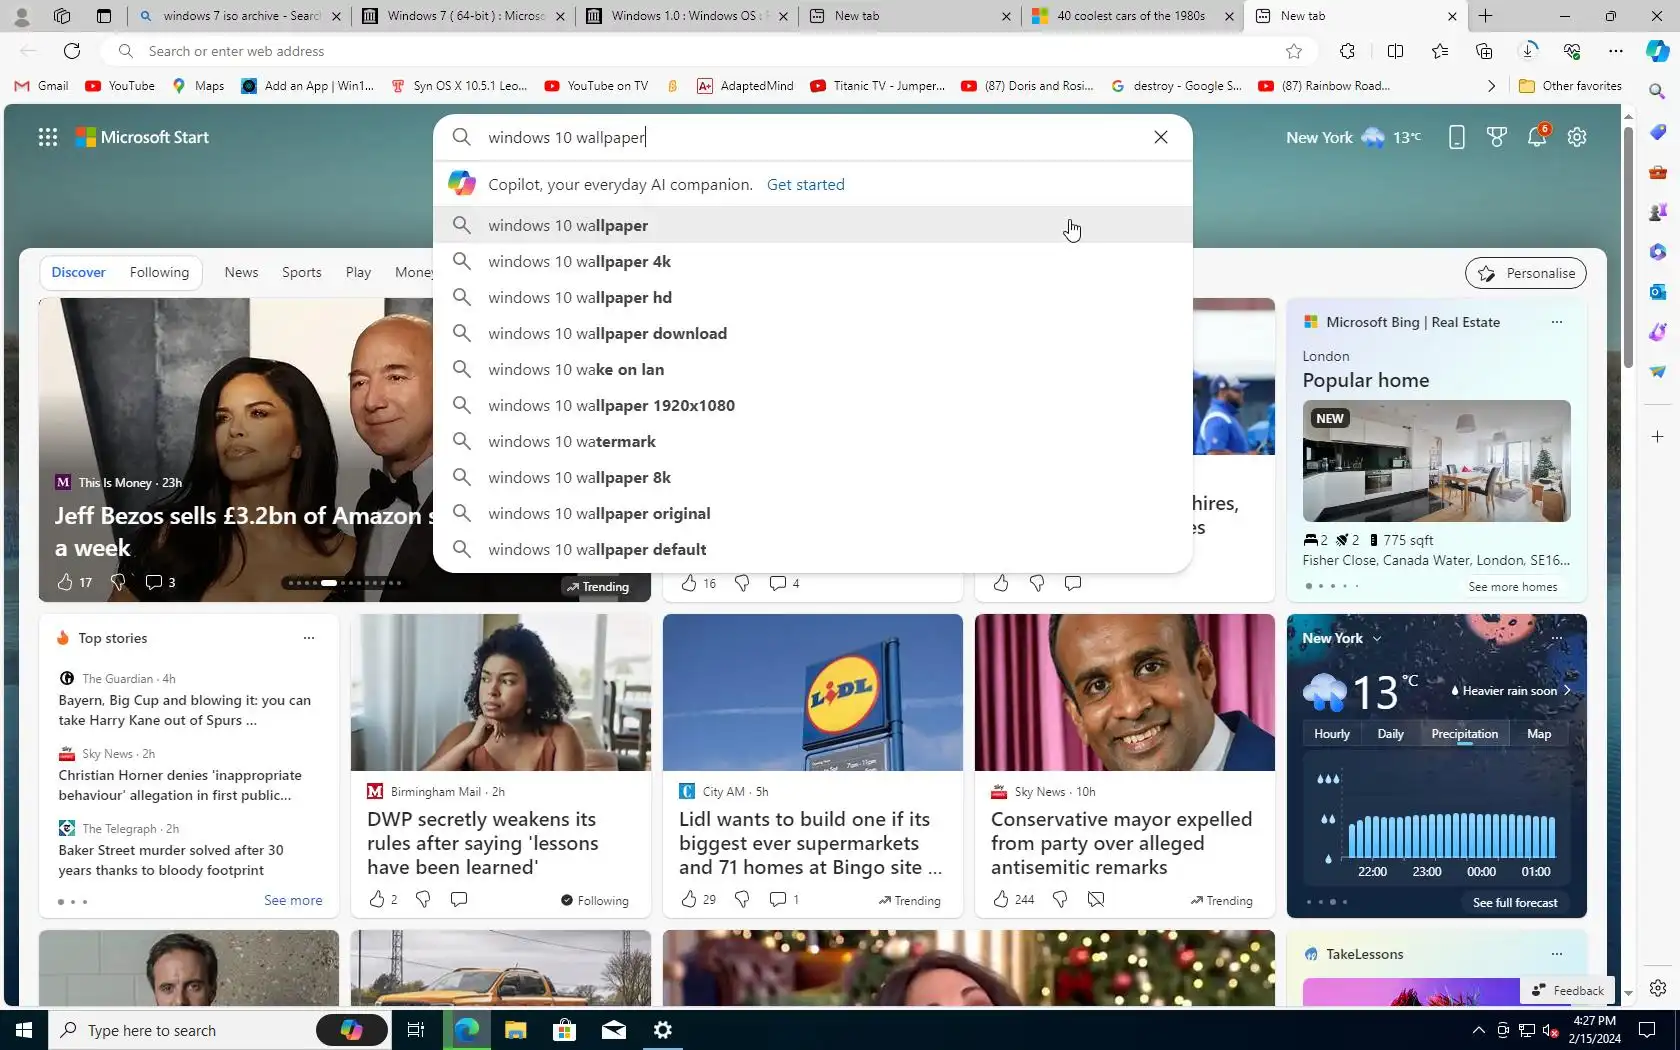The width and height of the screenshot is (1680, 1050).
Task: Select the Discover tab
Action: click(78, 272)
